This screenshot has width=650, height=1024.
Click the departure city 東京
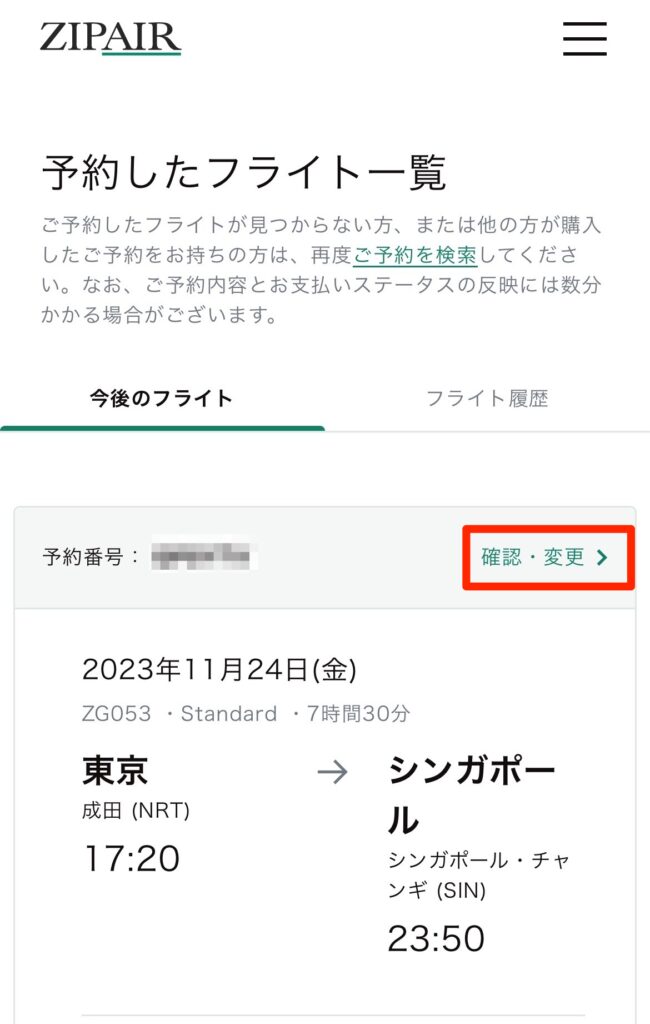(x=115, y=771)
